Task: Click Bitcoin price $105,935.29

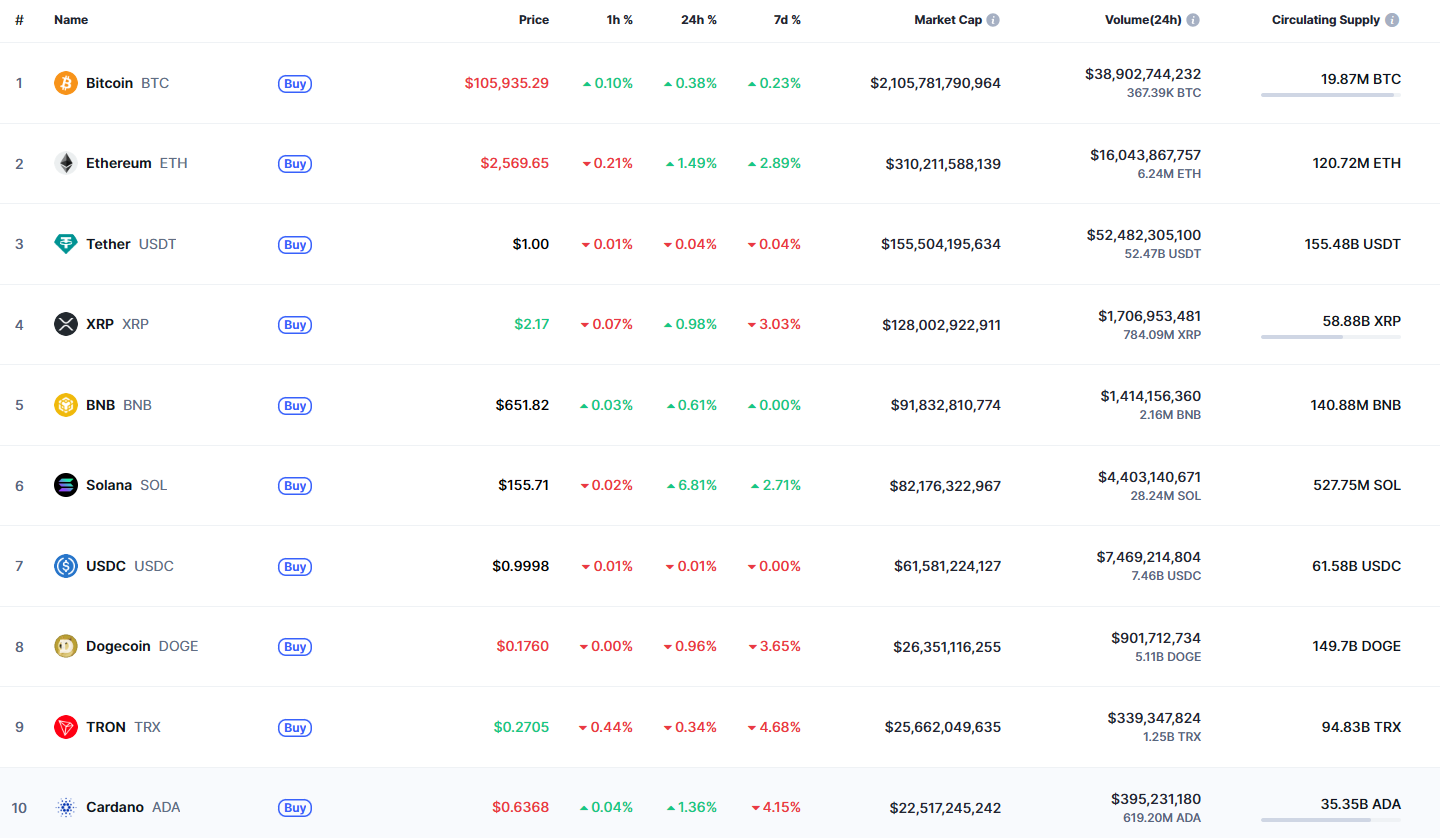Action: (506, 83)
